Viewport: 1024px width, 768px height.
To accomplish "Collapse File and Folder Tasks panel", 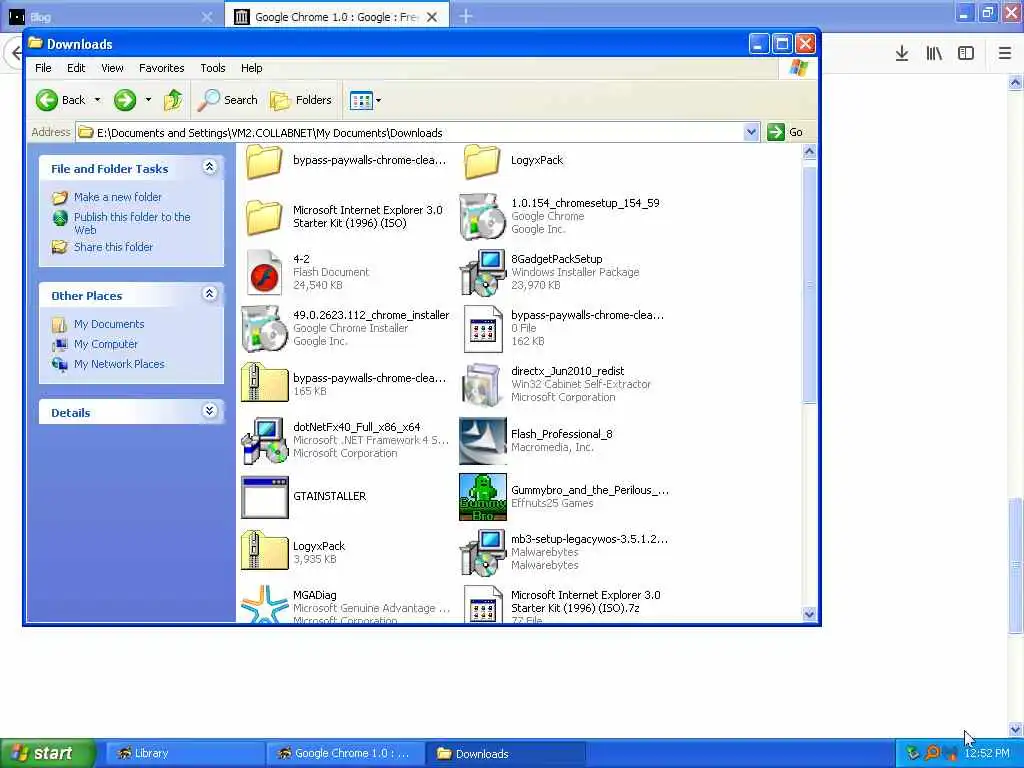I will point(209,167).
